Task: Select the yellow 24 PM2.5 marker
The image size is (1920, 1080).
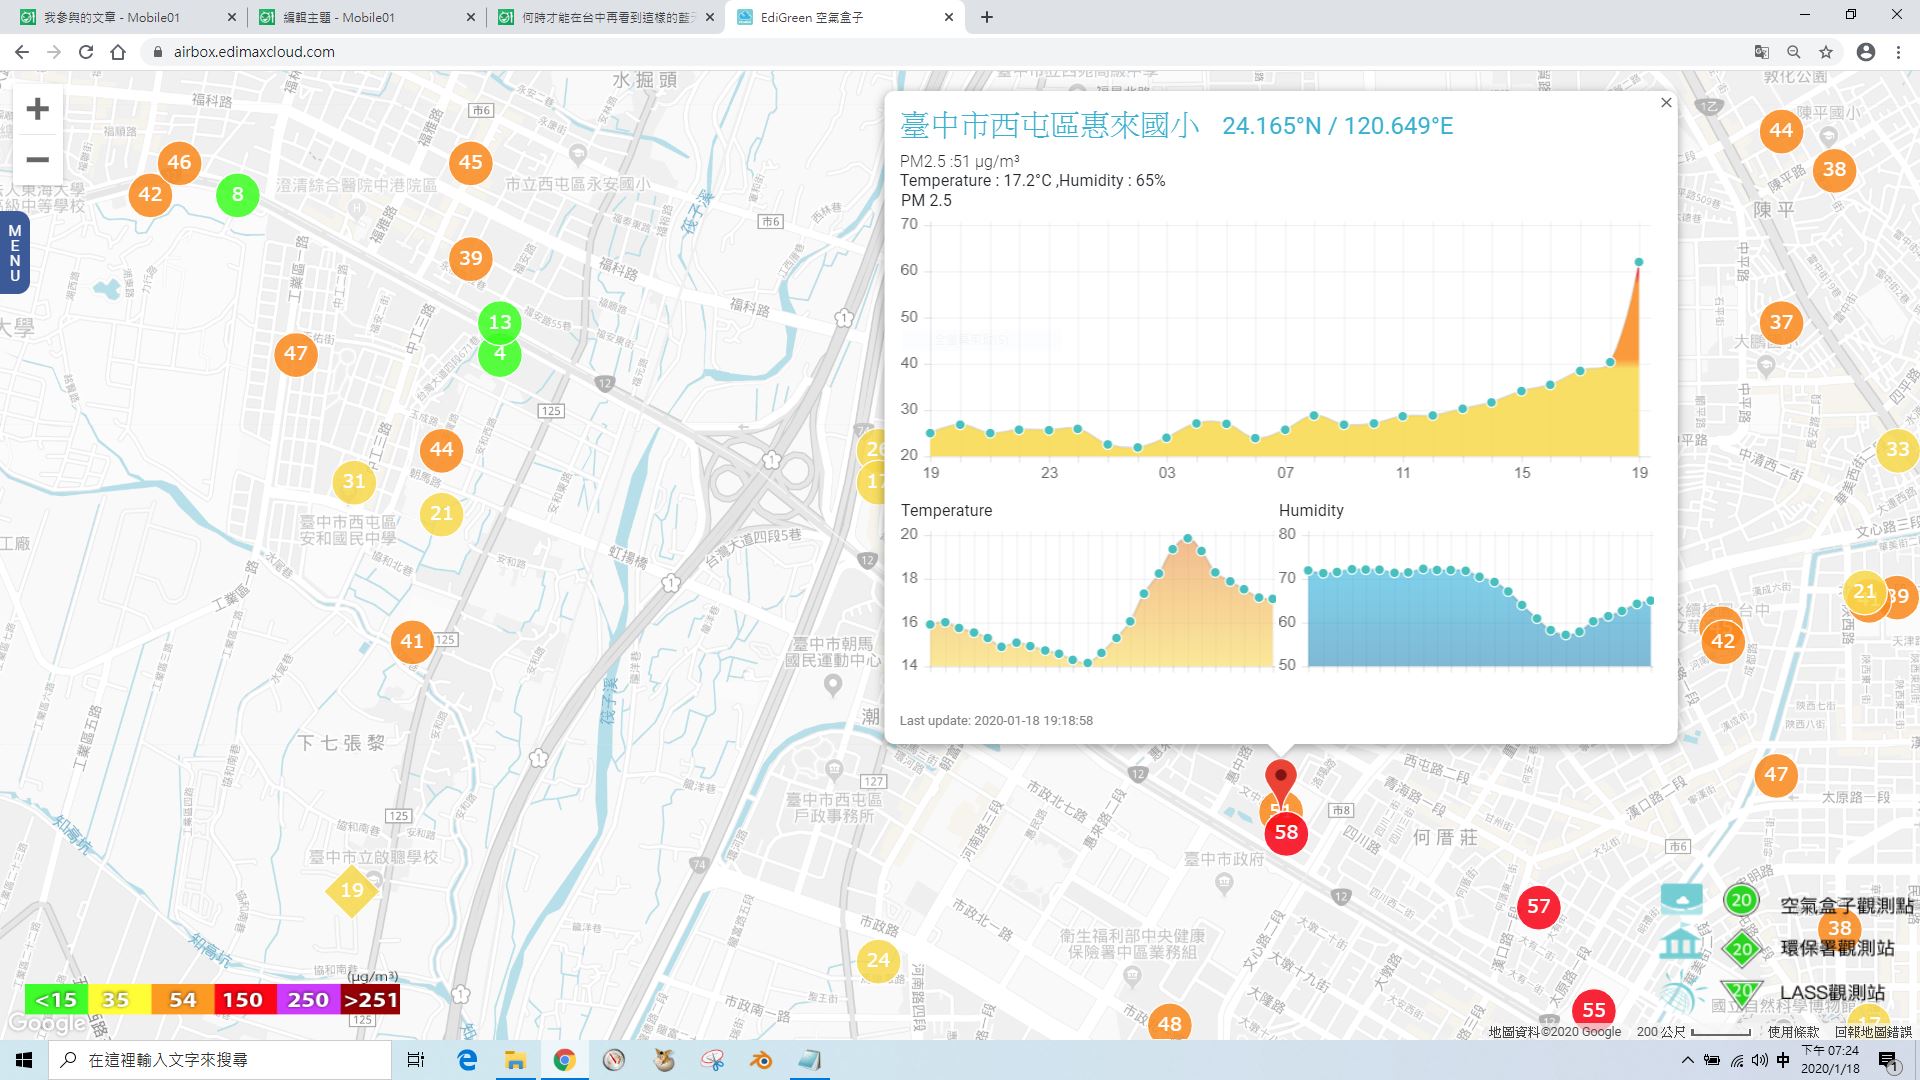Action: (878, 960)
